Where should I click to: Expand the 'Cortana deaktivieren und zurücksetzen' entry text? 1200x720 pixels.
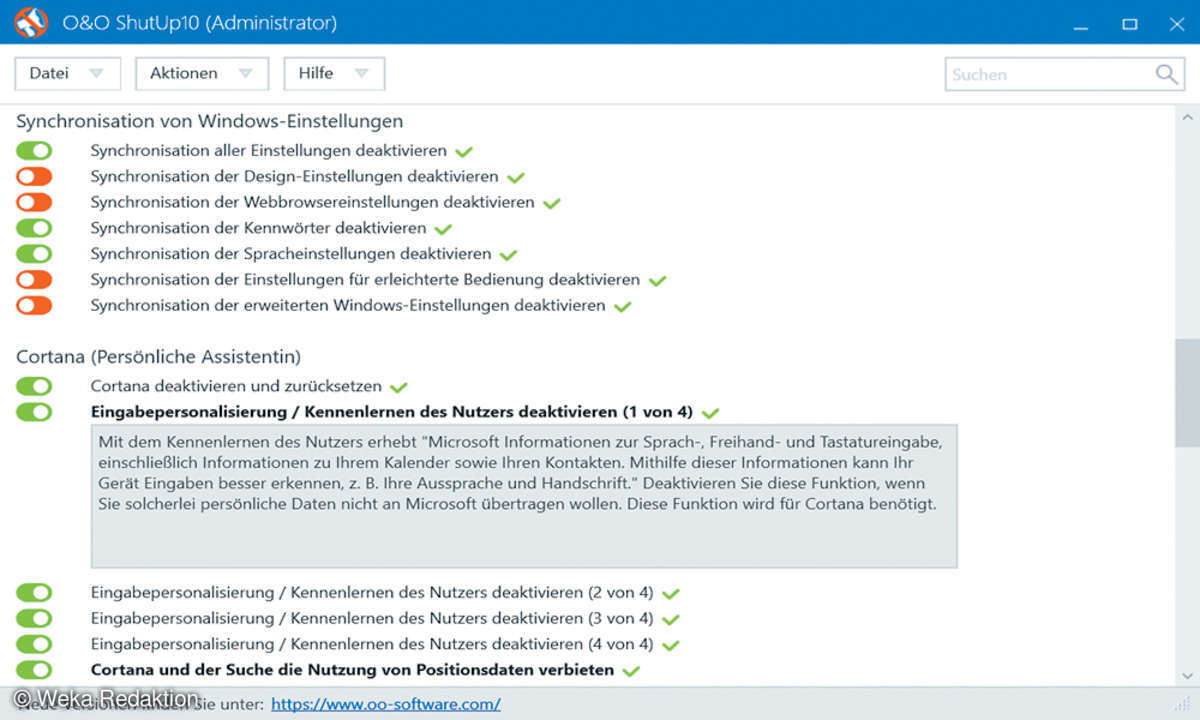pyautogui.click(x=236, y=386)
